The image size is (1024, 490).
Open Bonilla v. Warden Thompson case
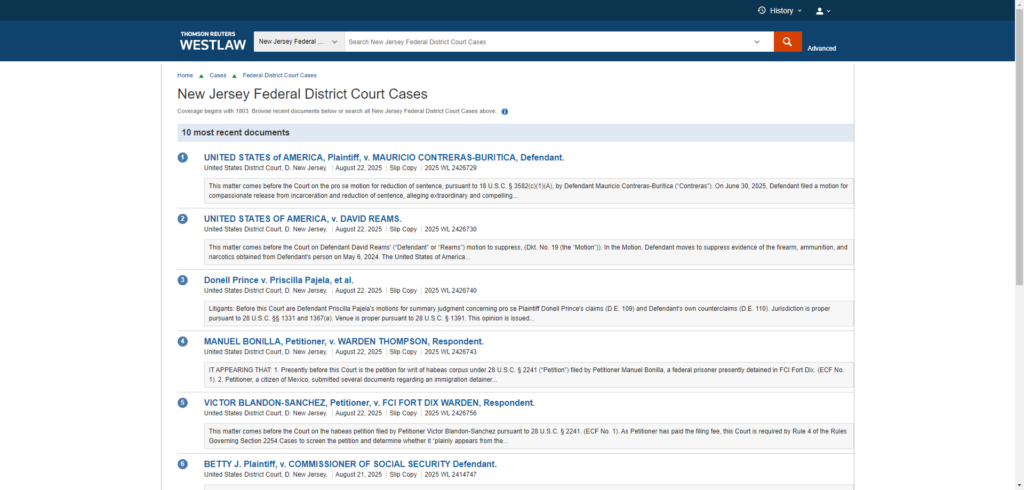(x=343, y=341)
